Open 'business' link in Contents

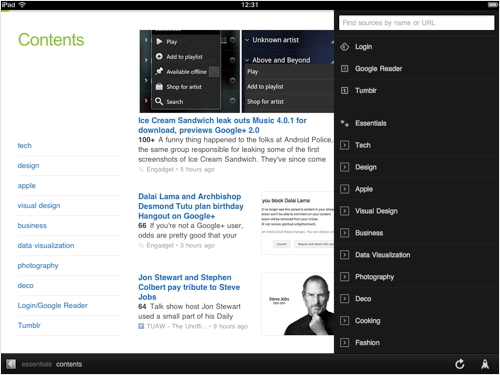point(32,226)
